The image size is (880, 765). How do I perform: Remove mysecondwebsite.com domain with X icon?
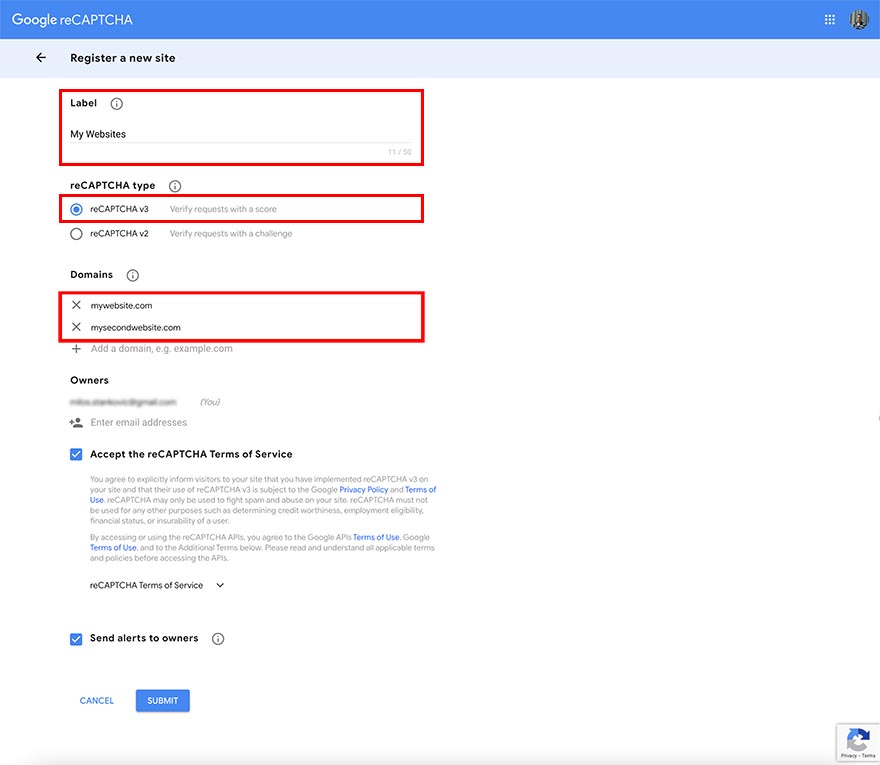76,327
